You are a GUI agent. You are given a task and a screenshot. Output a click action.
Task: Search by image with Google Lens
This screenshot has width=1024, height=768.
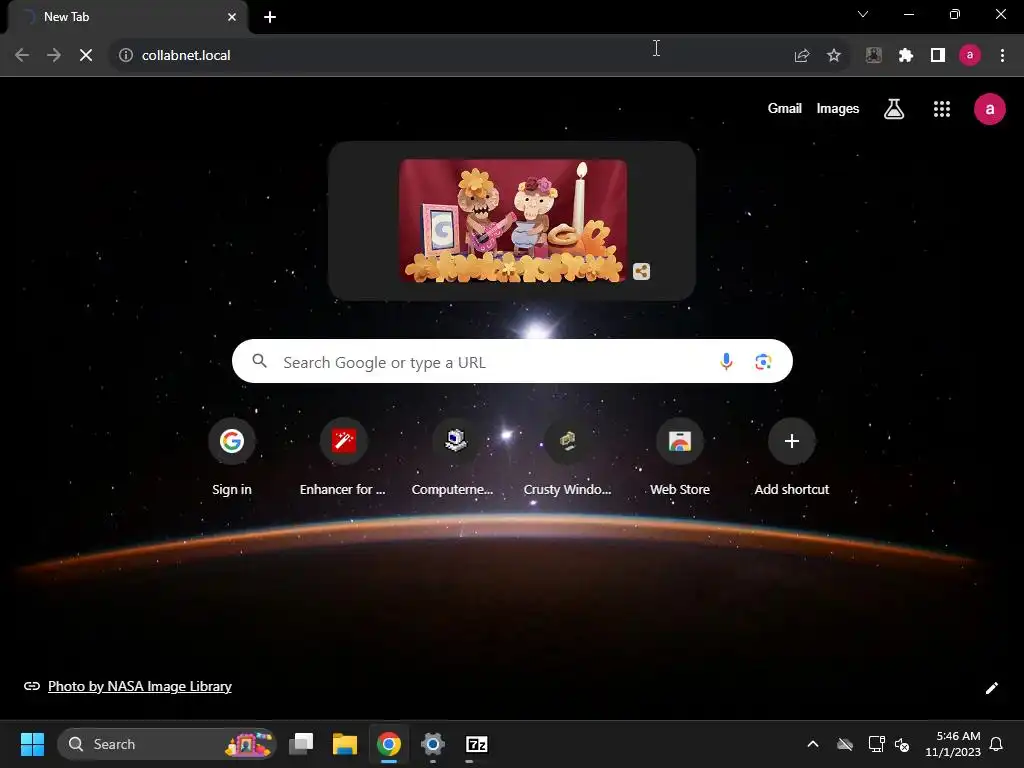pos(763,361)
